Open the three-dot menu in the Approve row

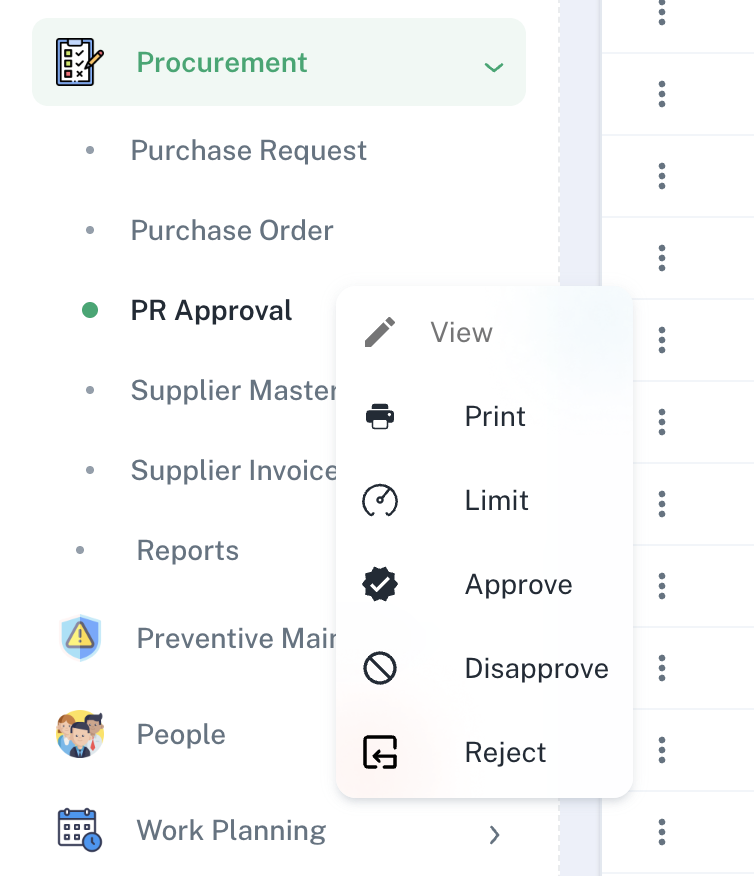(662, 585)
